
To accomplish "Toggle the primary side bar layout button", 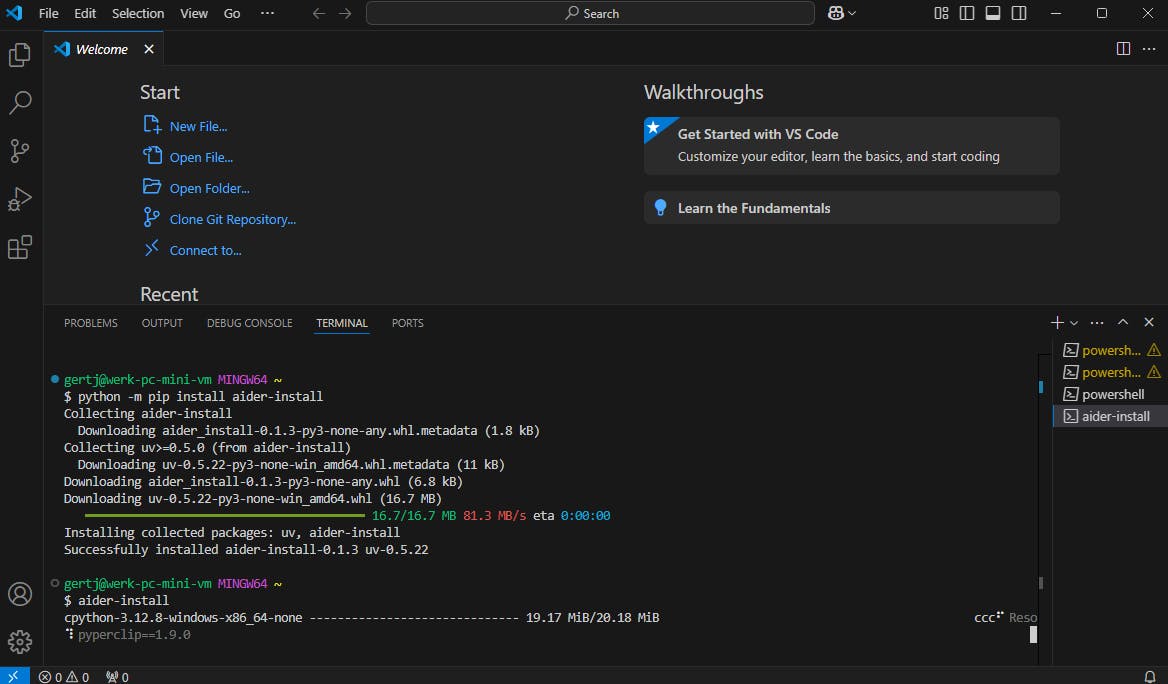I will [x=967, y=13].
